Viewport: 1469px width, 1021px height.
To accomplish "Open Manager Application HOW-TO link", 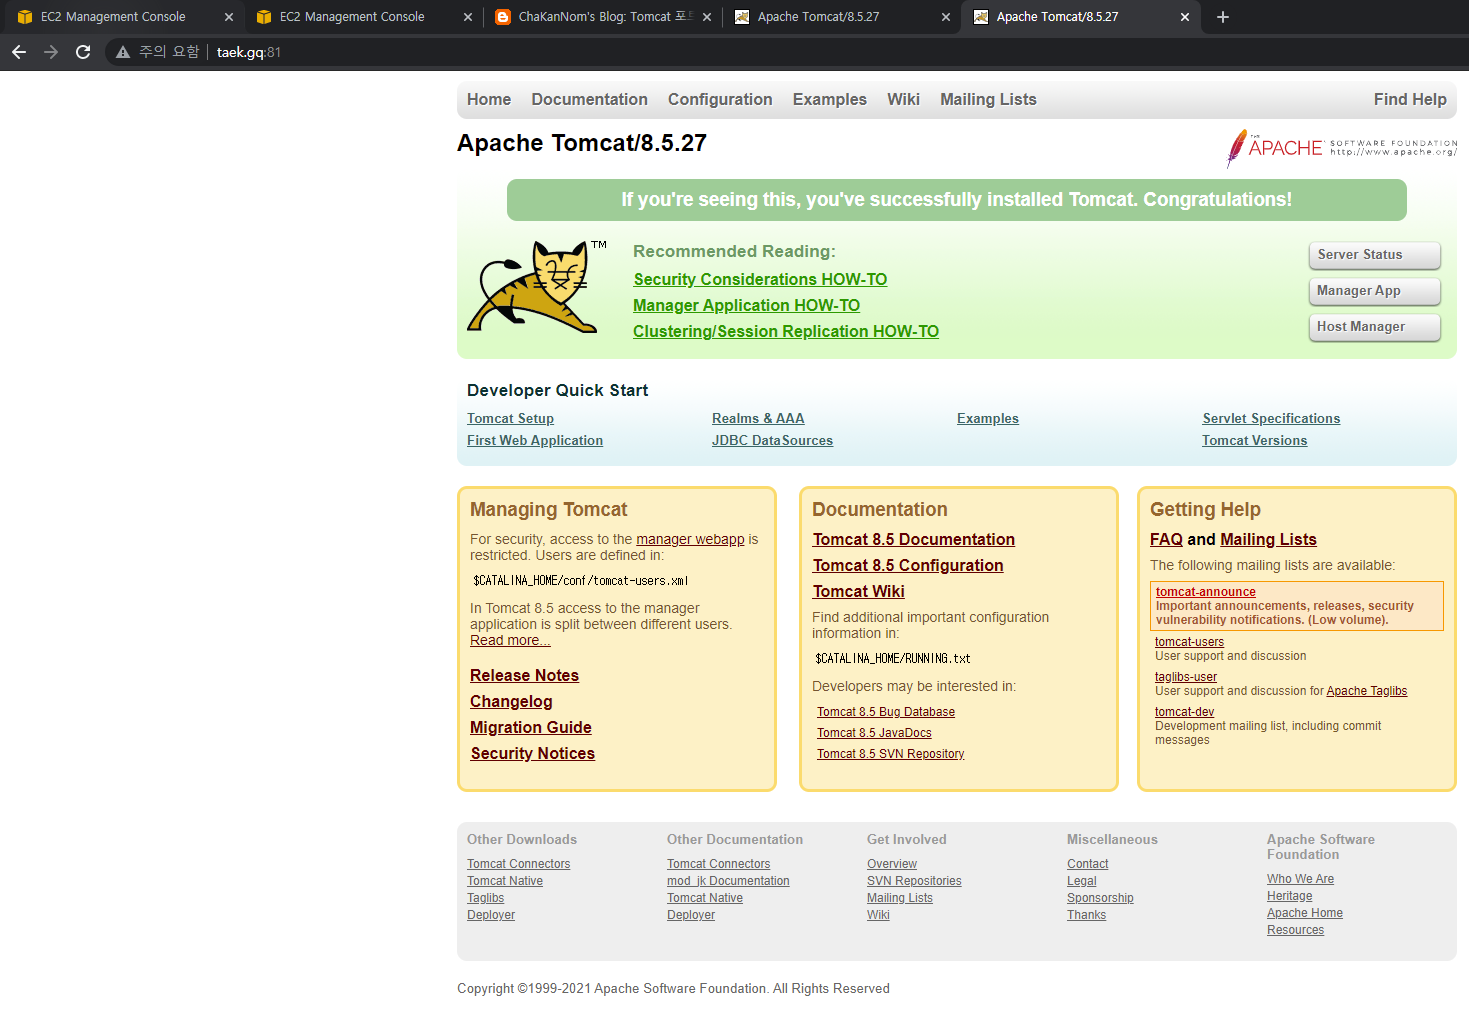I will tap(746, 305).
